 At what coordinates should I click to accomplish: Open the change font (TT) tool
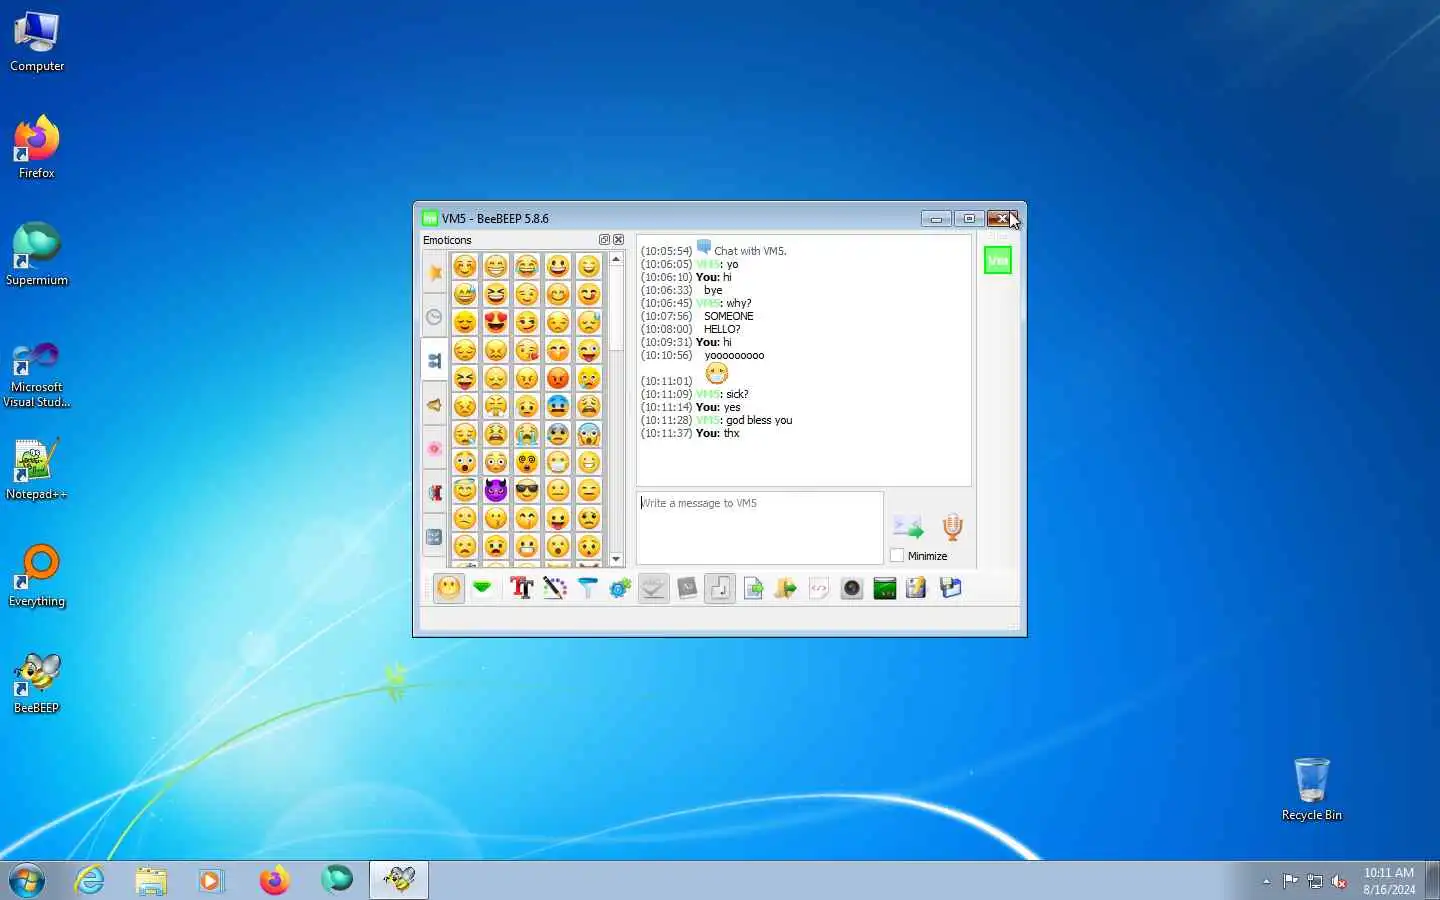(521, 588)
